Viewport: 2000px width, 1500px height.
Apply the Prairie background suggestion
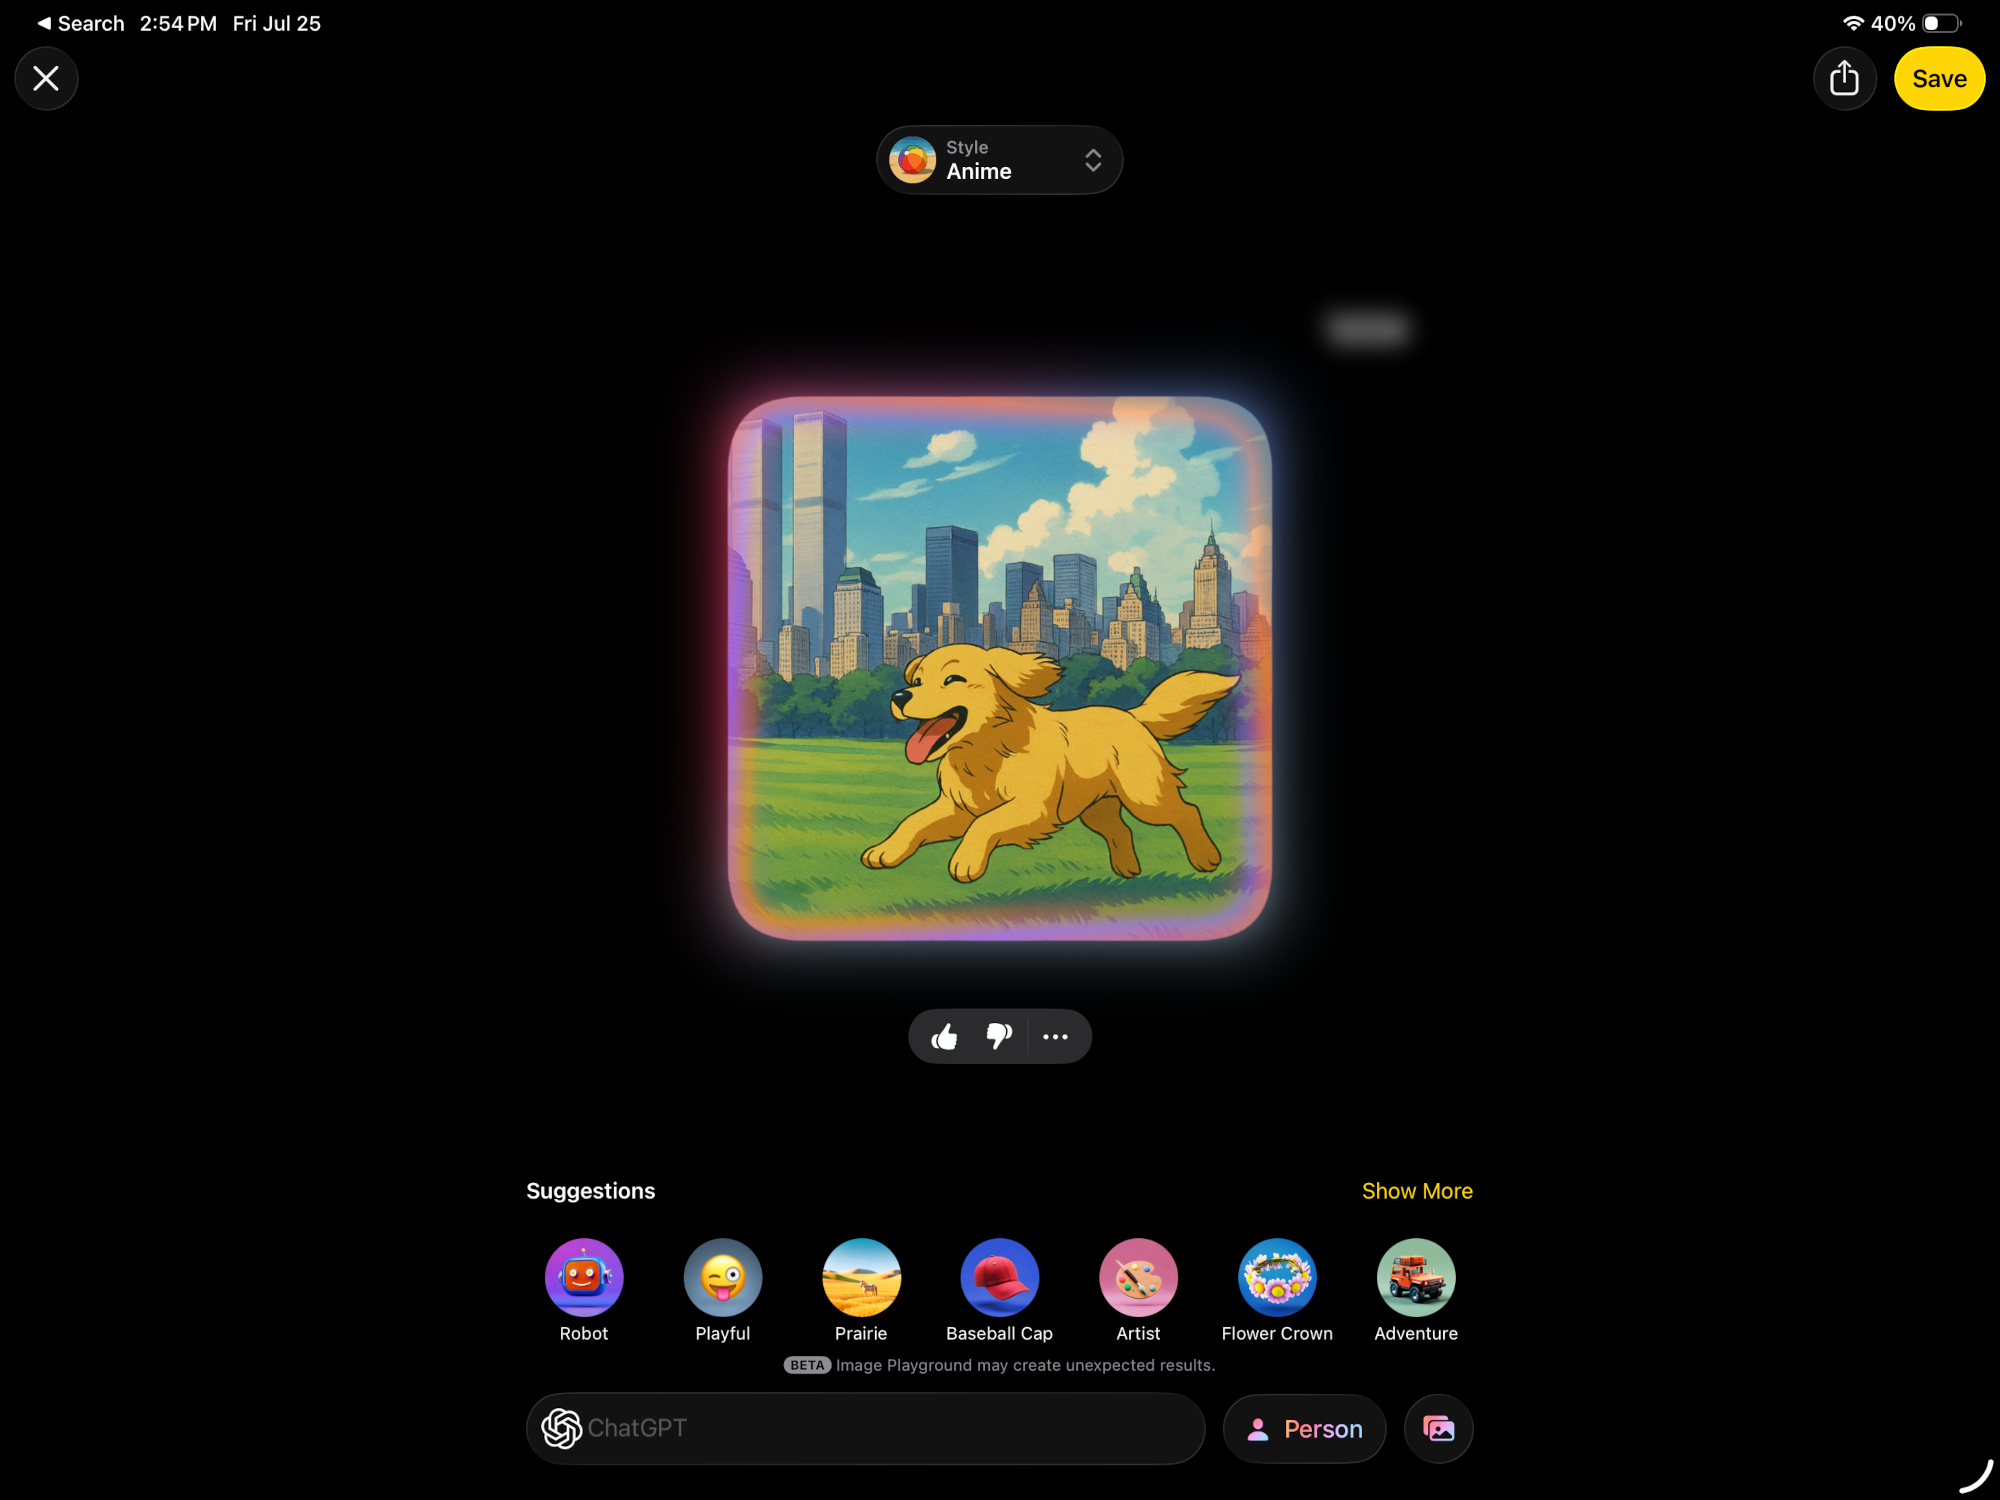coord(861,1277)
